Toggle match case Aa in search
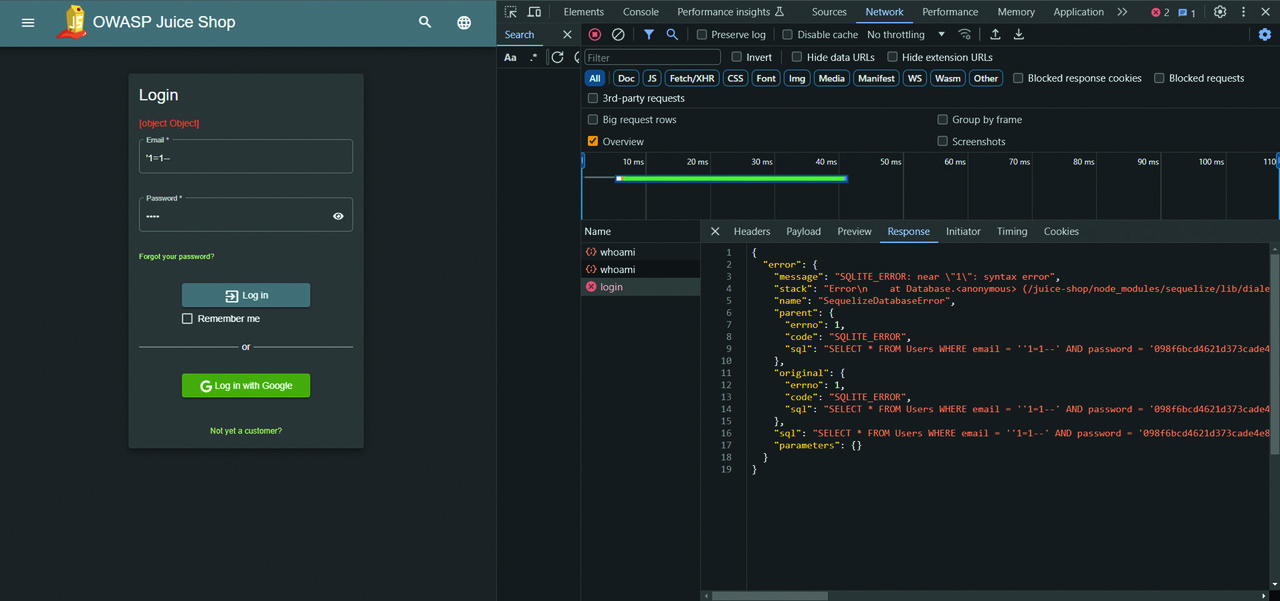1280x601 pixels. click(x=510, y=57)
